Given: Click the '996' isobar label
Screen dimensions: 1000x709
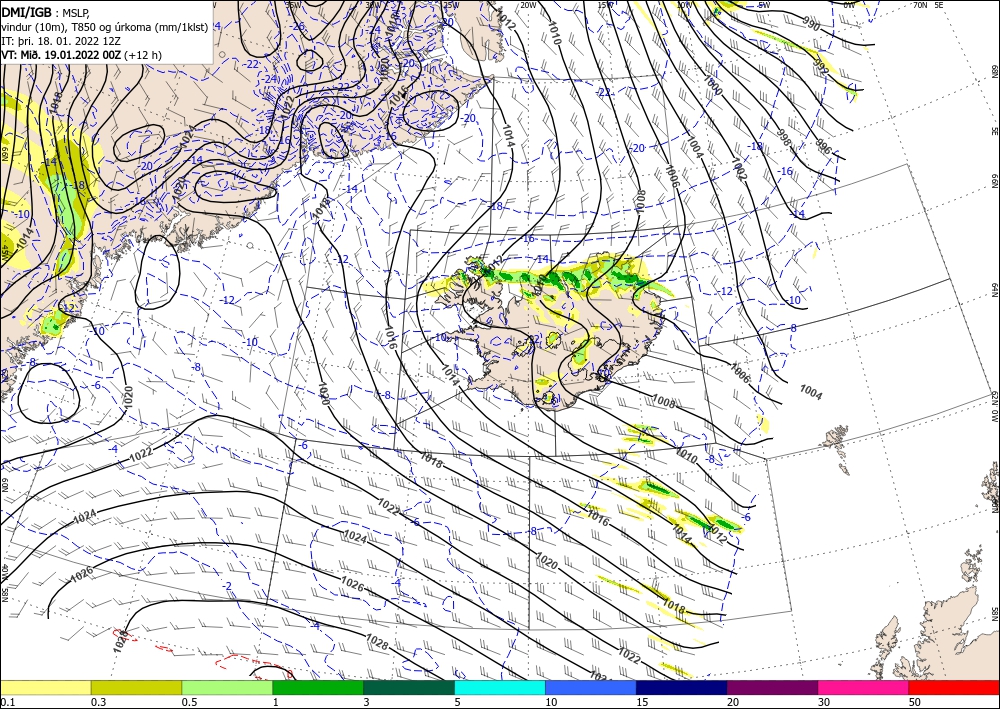Looking at the screenshot, I should pyautogui.click(x=824, y=147).
